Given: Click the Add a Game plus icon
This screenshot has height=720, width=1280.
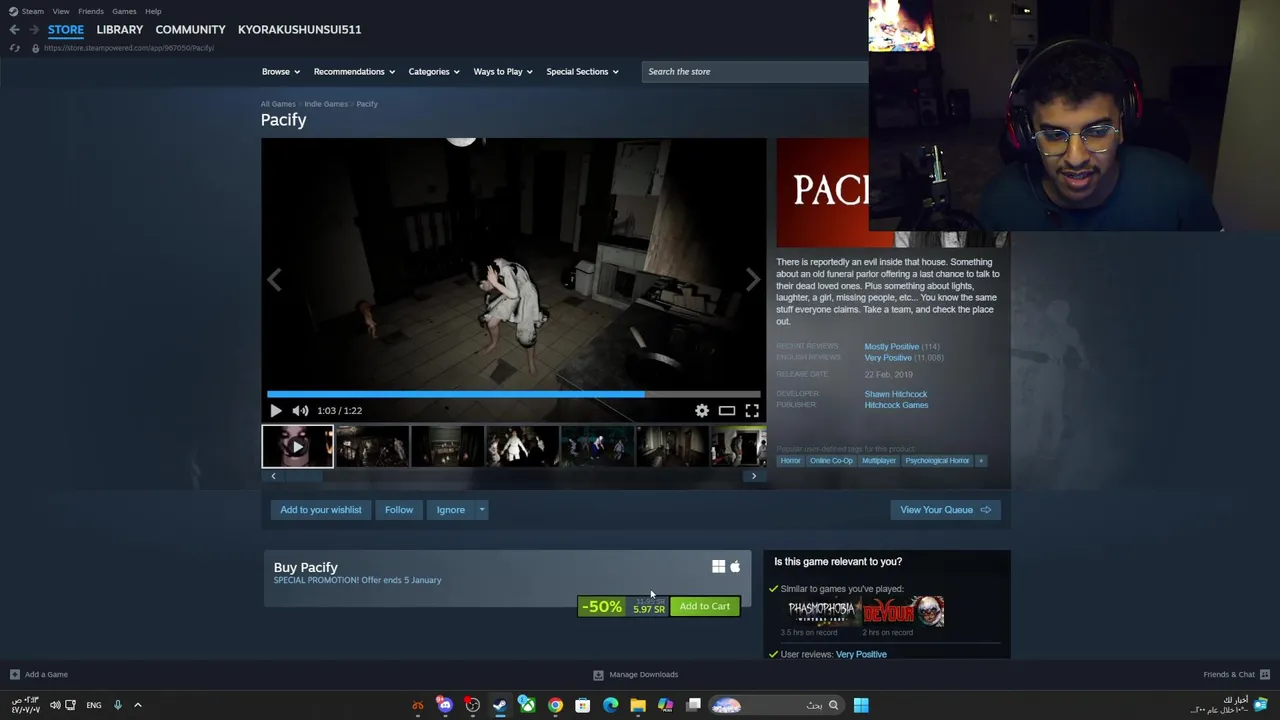Looking at the screenshot, I should pos(14,674).
